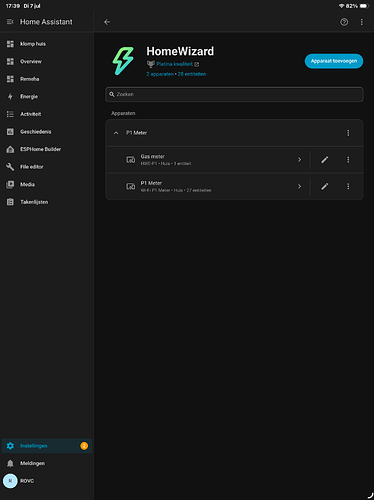Click the Wi-Fi status icon
Image resolution: width=374 pixels, height=500 pixels.
341,6
